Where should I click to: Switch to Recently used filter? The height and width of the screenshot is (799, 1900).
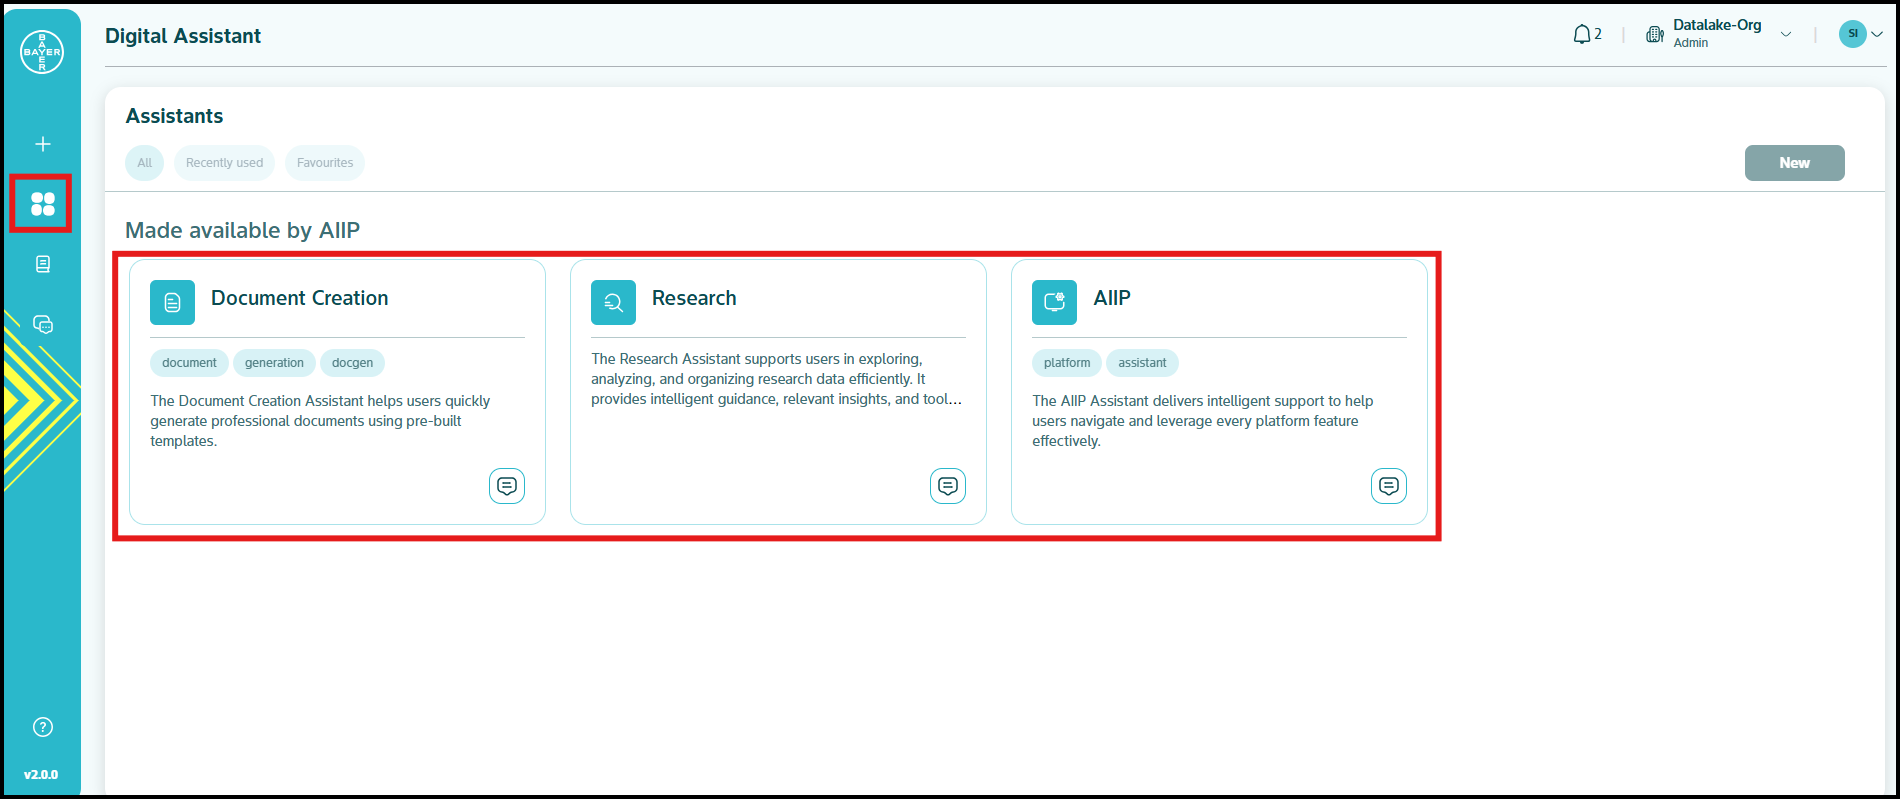click(x=224, y=163)
